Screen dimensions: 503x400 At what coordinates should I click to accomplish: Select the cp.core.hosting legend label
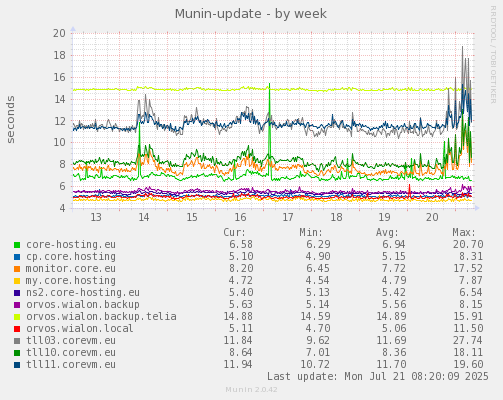tap(71, 257)
